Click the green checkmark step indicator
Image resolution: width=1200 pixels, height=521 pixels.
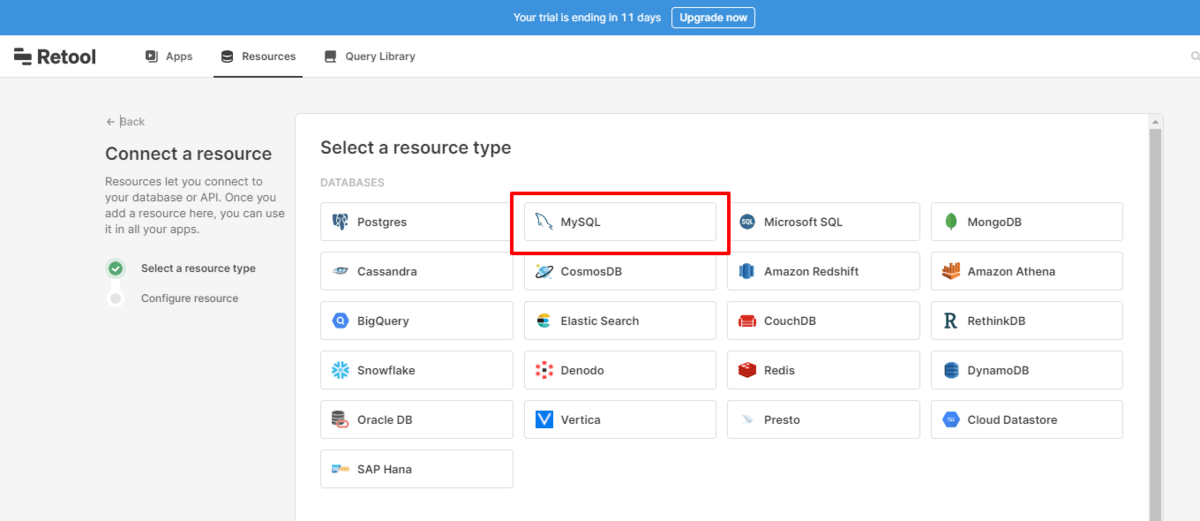click(x=116, y=268)
